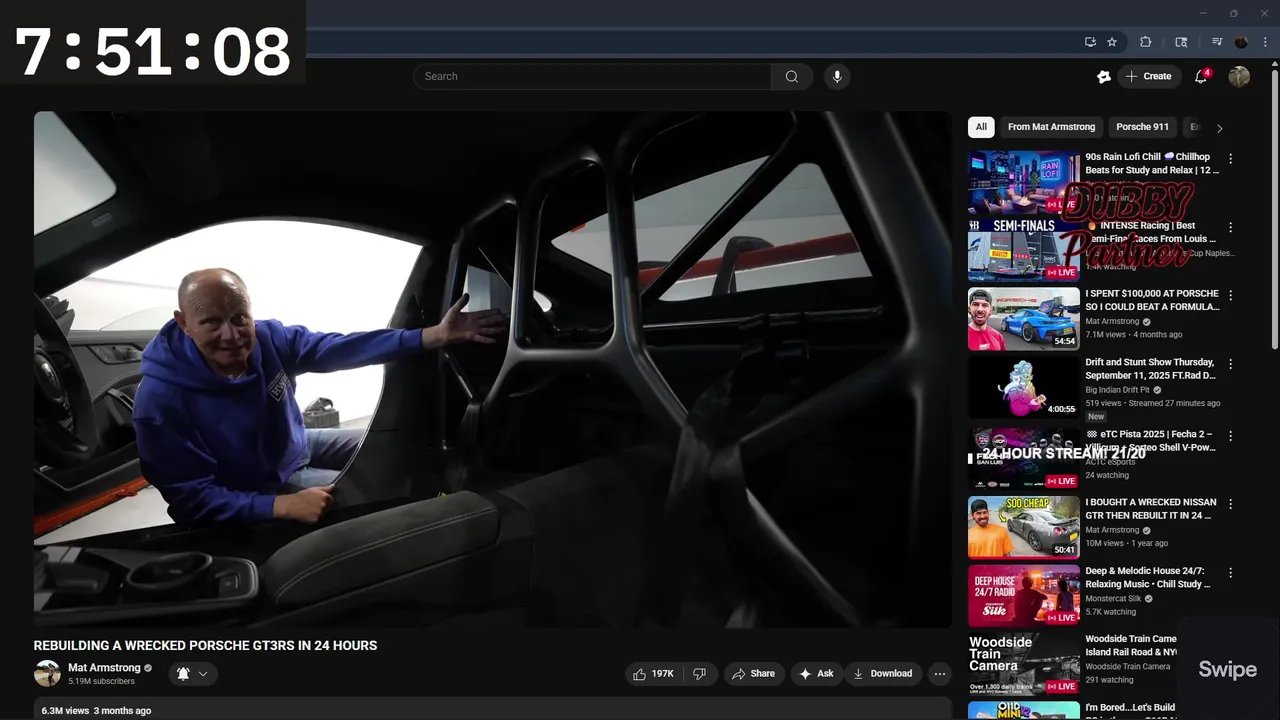Viewport: 1280px width, 720px height.
Task: Open Mat Armstrong channel name link
Action: click(104, 668)
